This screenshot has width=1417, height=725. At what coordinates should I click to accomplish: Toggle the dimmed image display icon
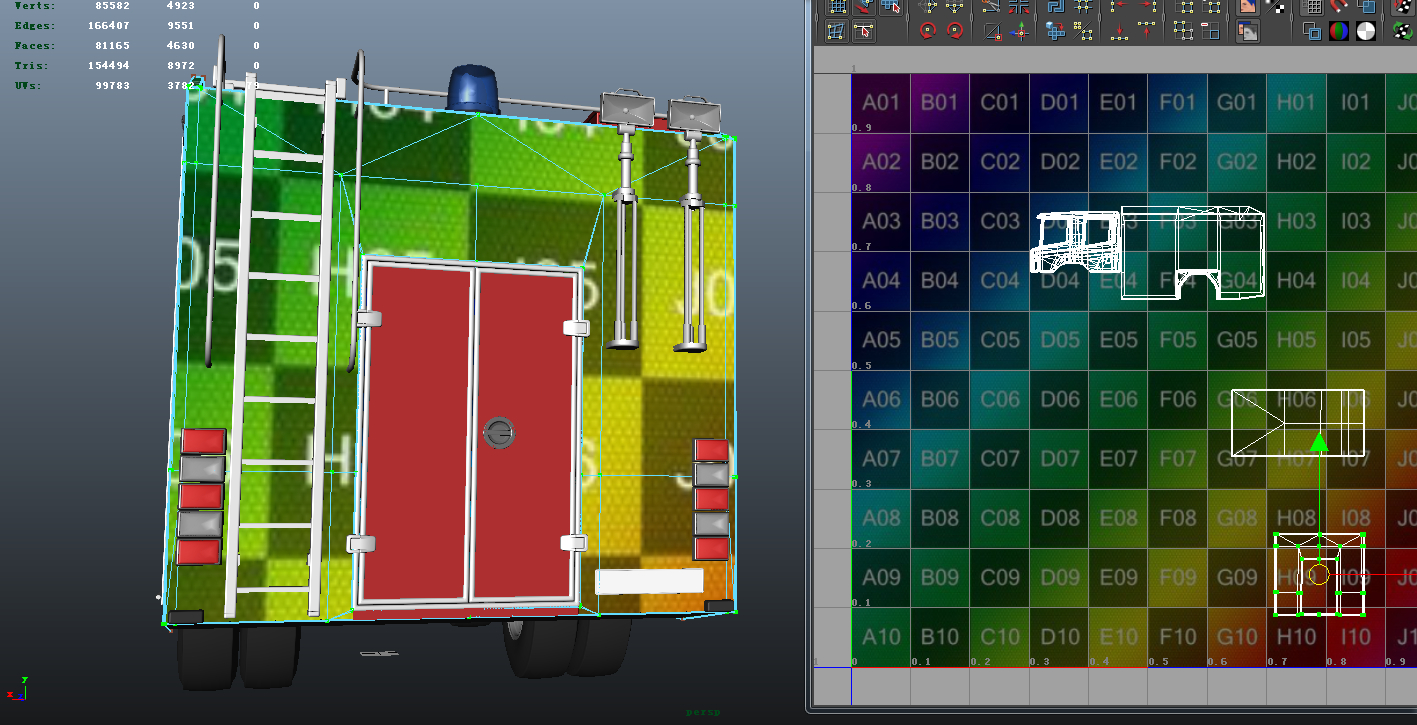pos(1247,31)
